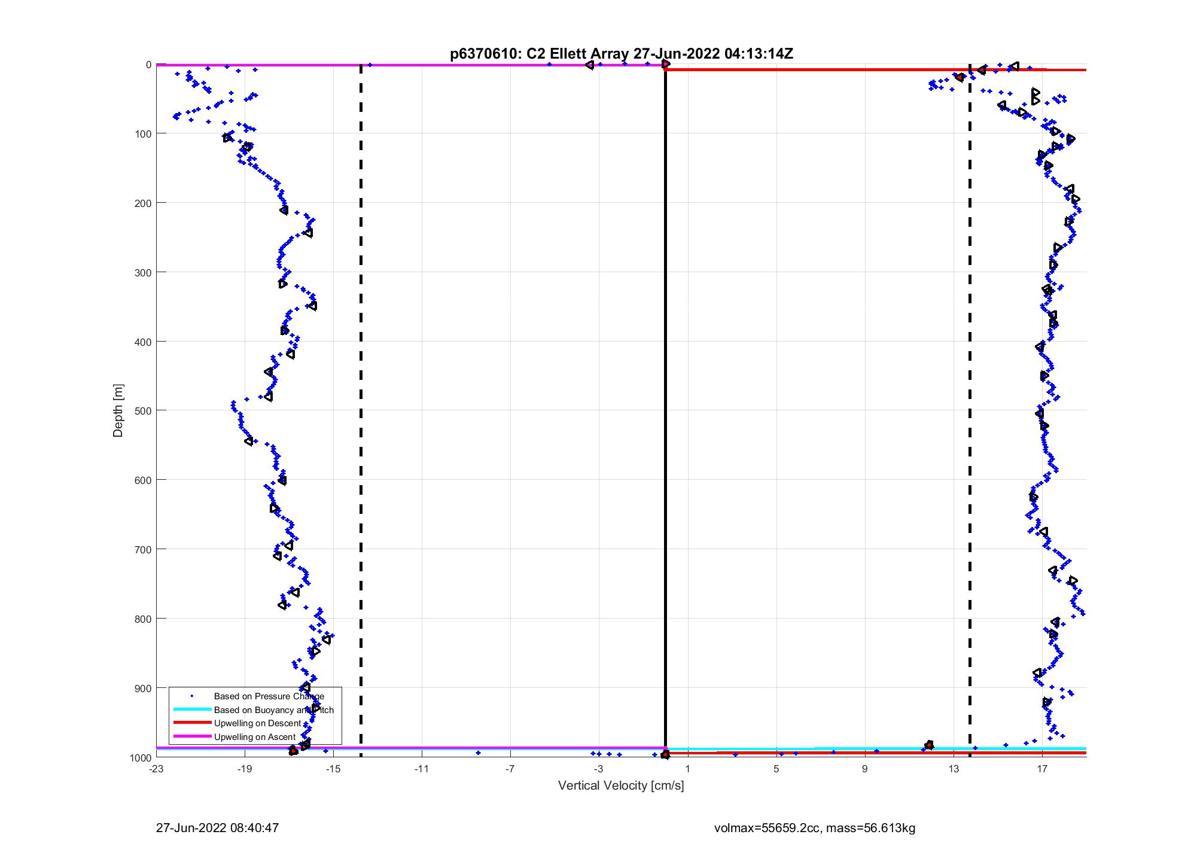1200x851 pixels.
Task: Click the left dashed vertical line near -14
Action: 361,410
